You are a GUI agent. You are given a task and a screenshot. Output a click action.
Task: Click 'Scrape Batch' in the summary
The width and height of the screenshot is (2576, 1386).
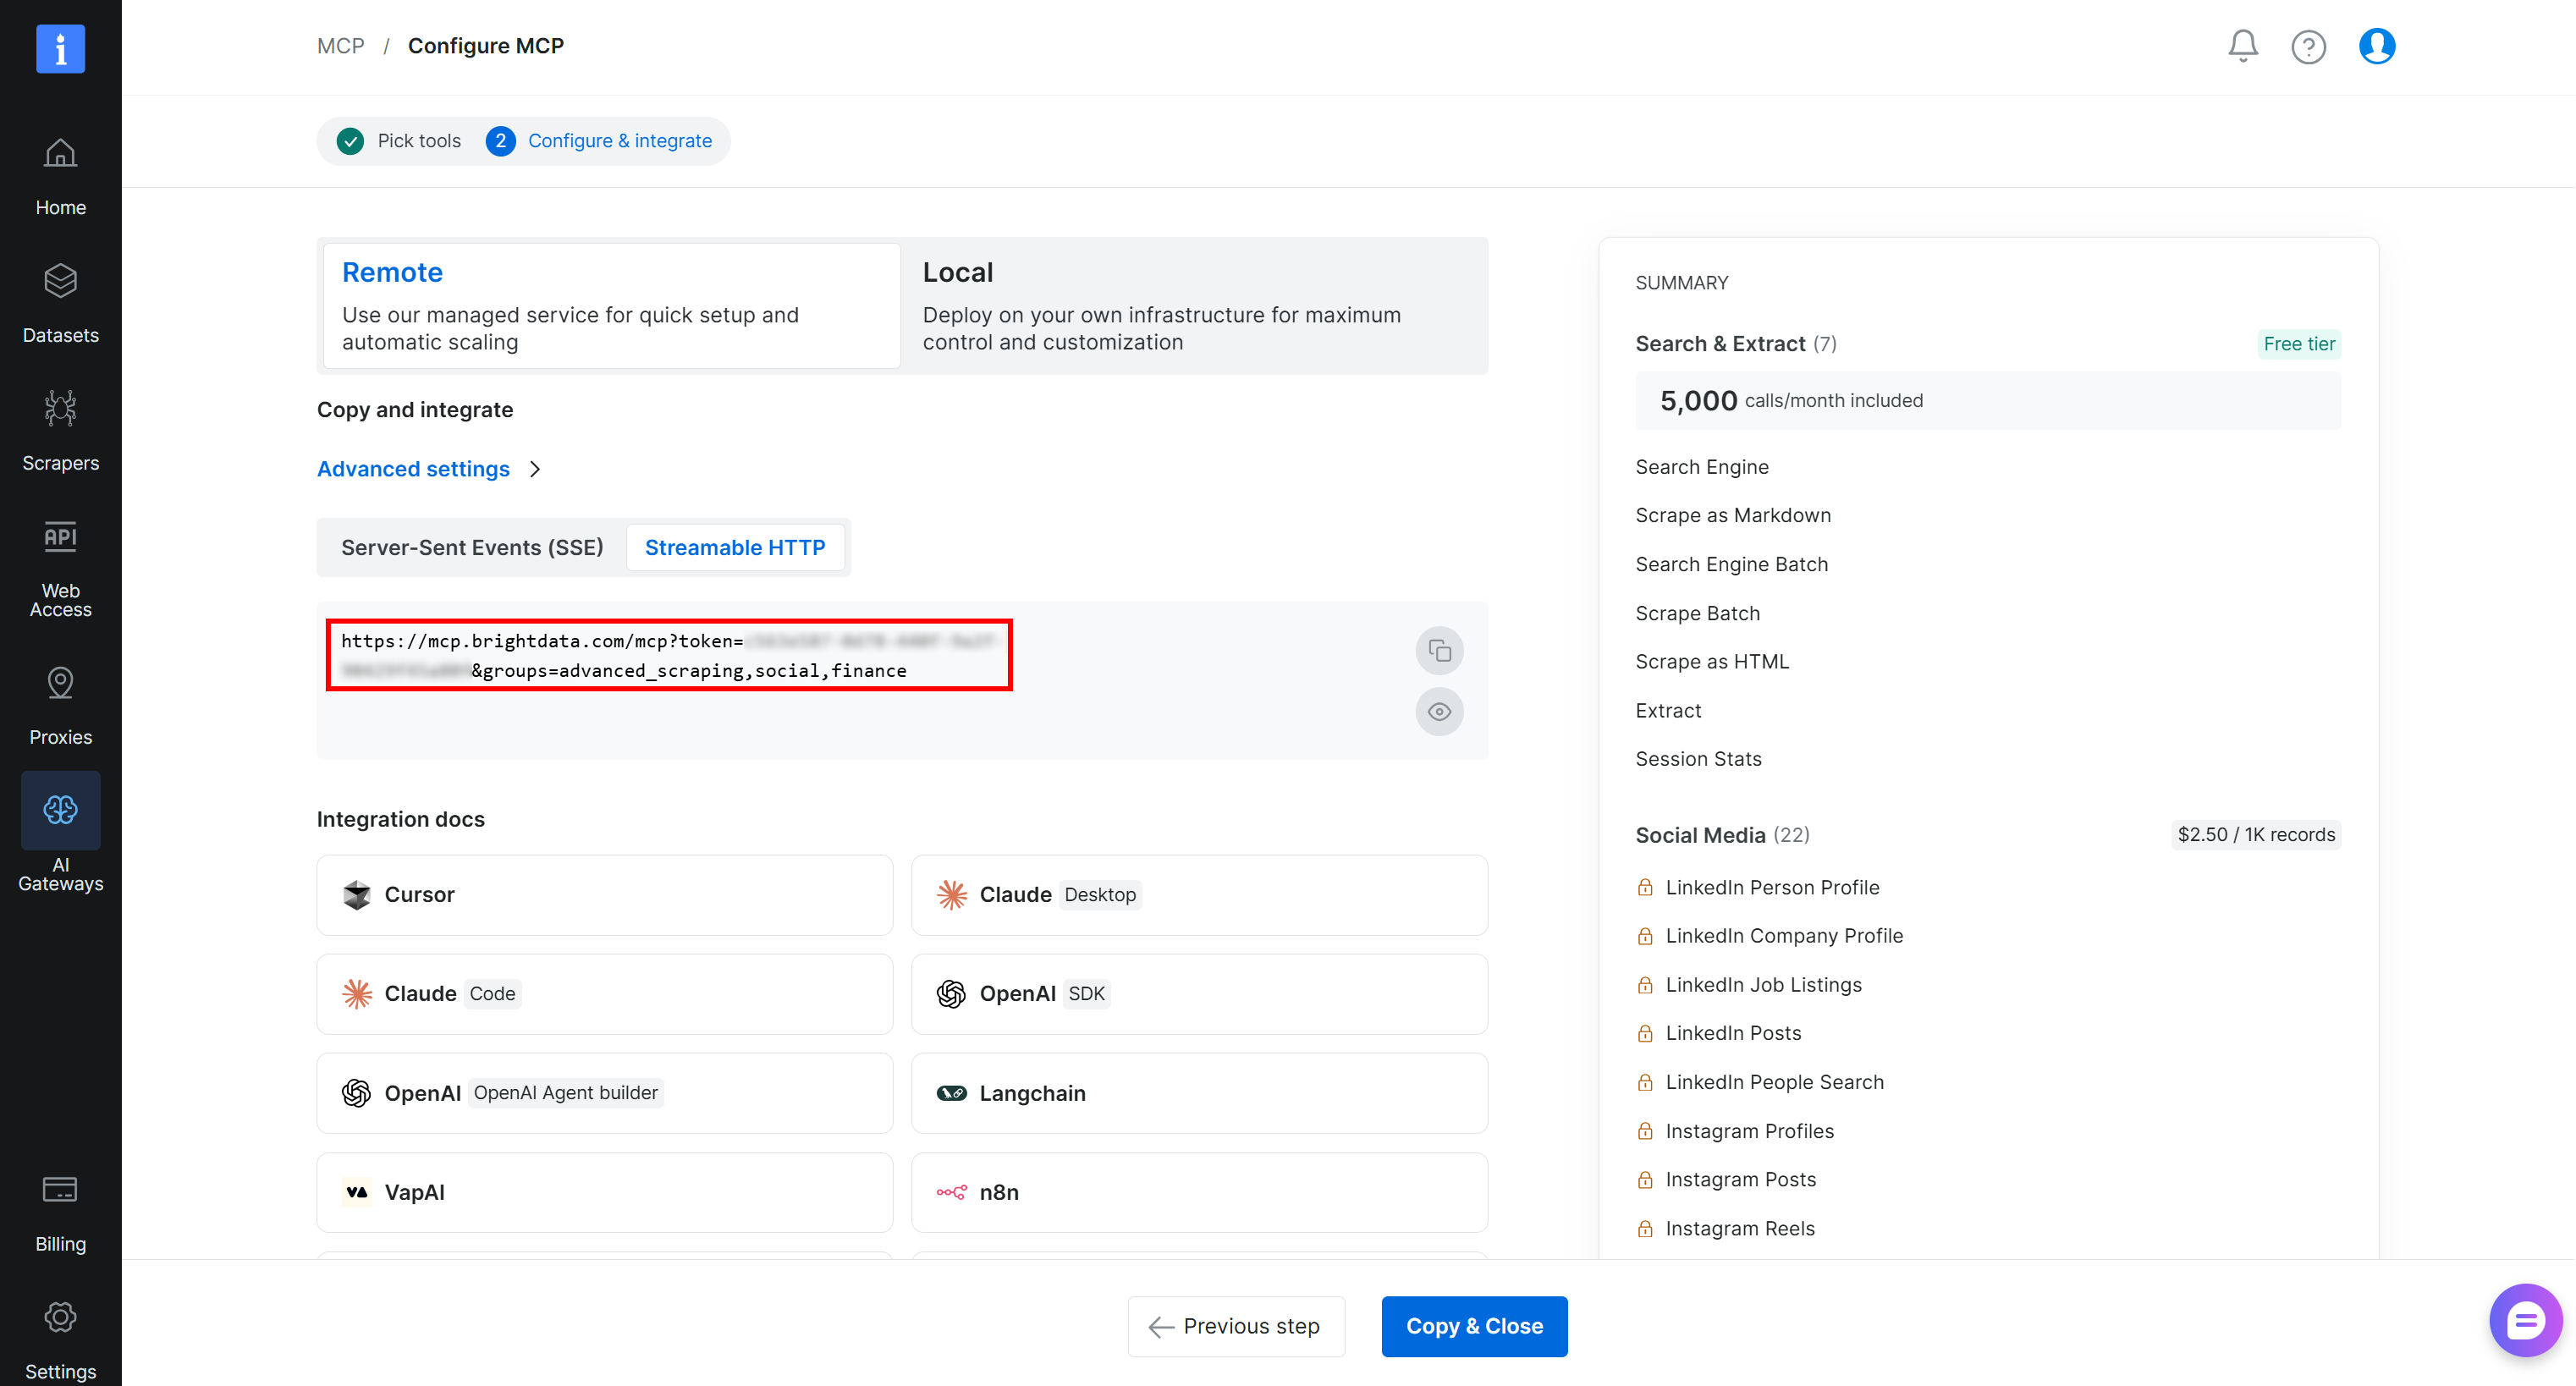point(1697,613)
